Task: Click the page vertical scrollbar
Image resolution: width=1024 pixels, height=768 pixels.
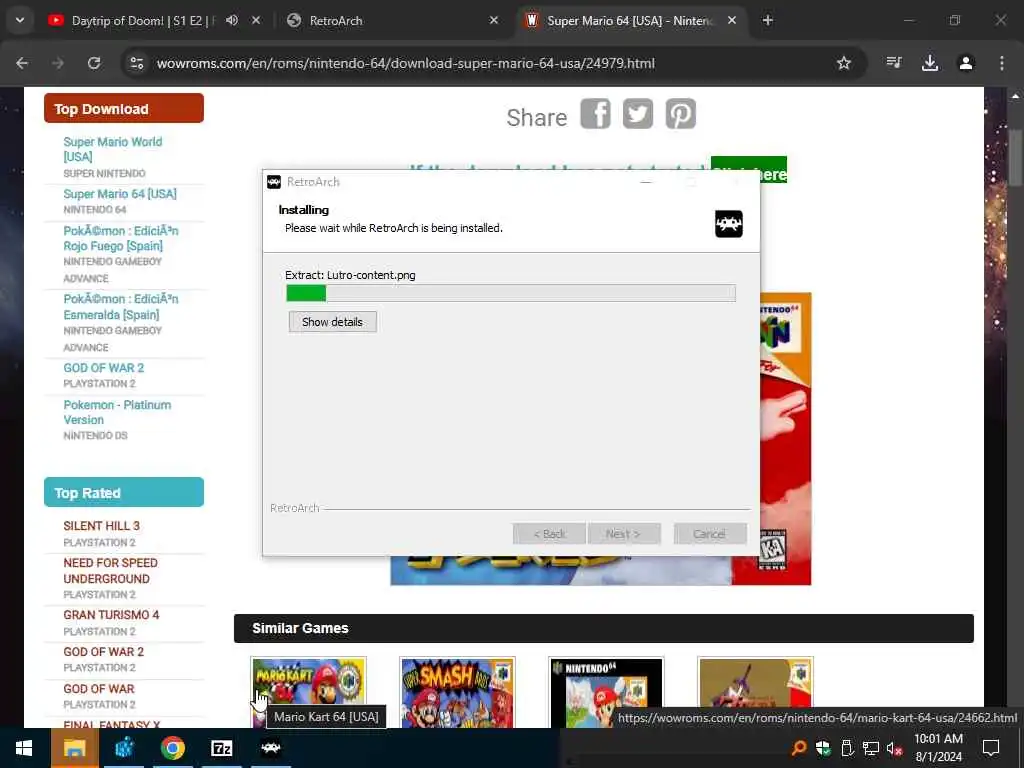Action: click(x=1016, y=157)
